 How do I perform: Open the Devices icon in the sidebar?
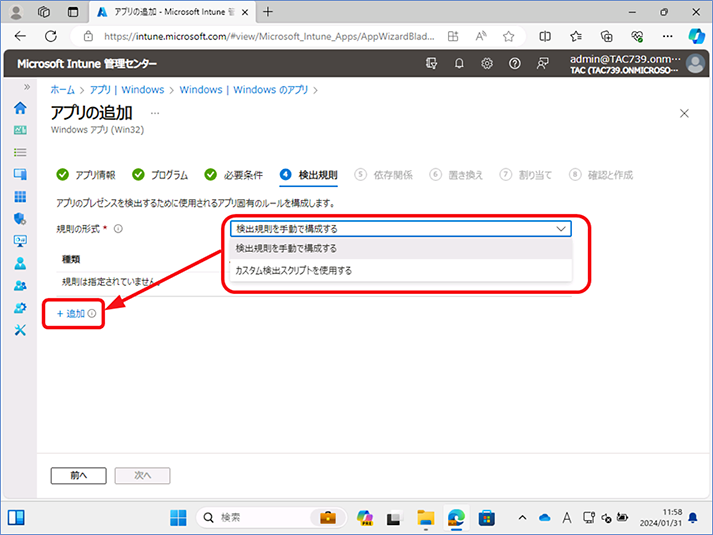click(x=20, y=174)
